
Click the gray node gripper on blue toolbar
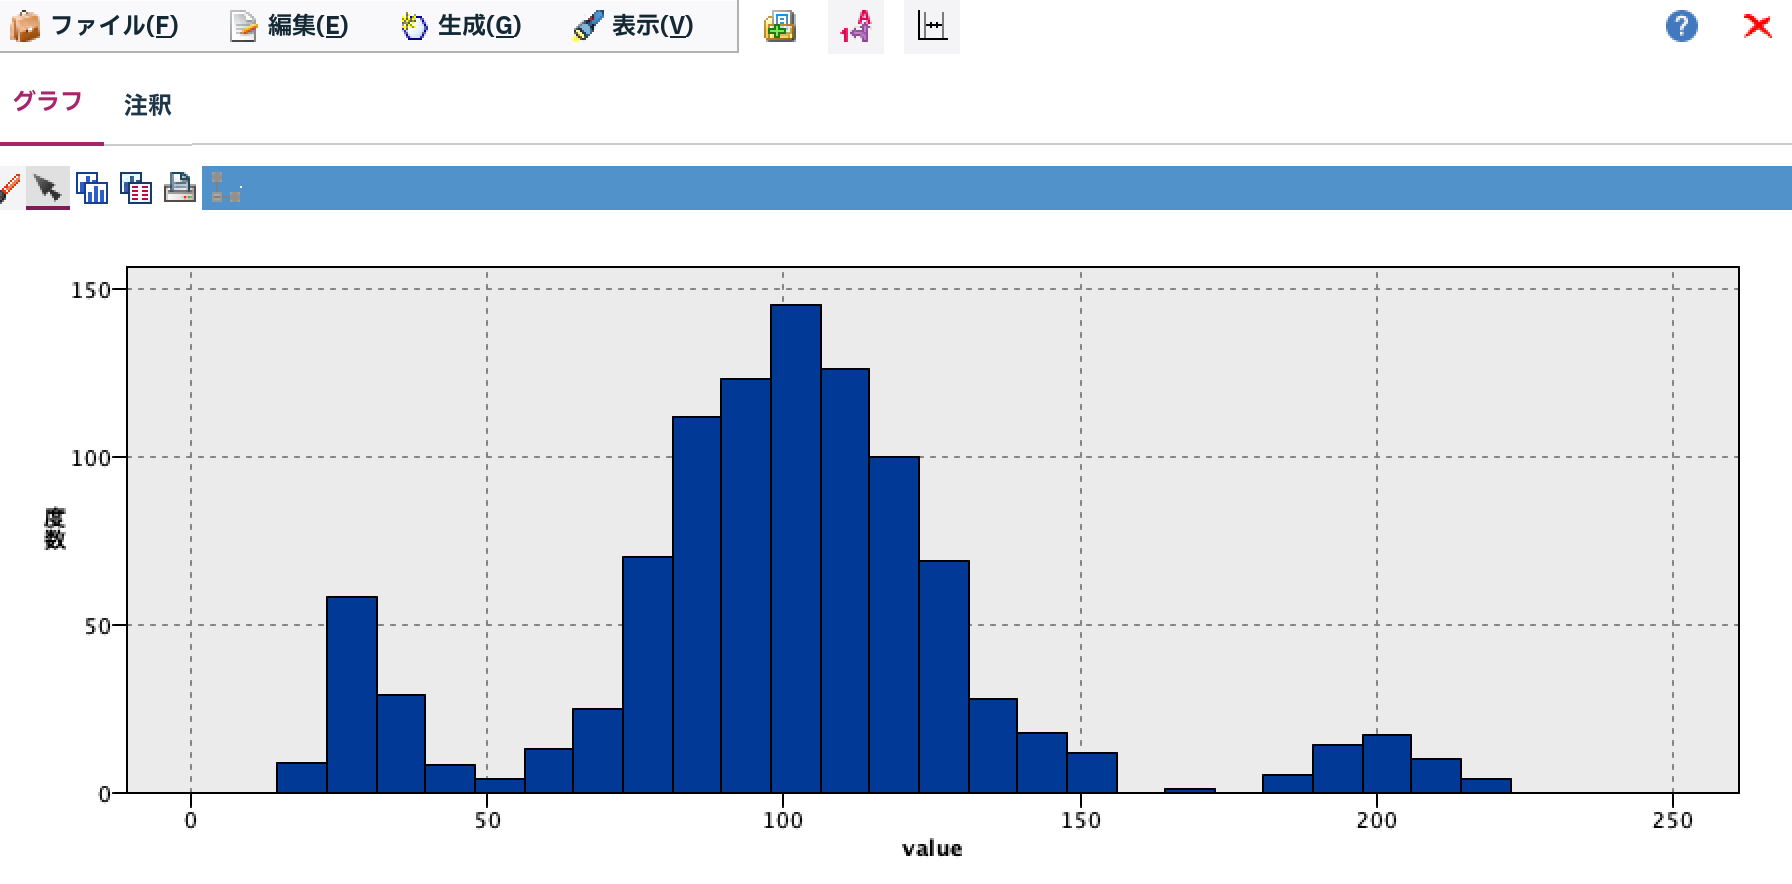226,187
